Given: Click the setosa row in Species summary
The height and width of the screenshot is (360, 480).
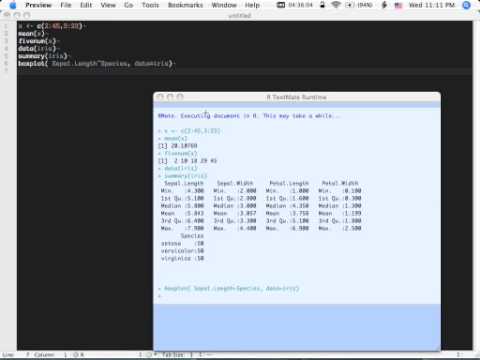Looking at the screenshot, I should (x=182, y=243).
